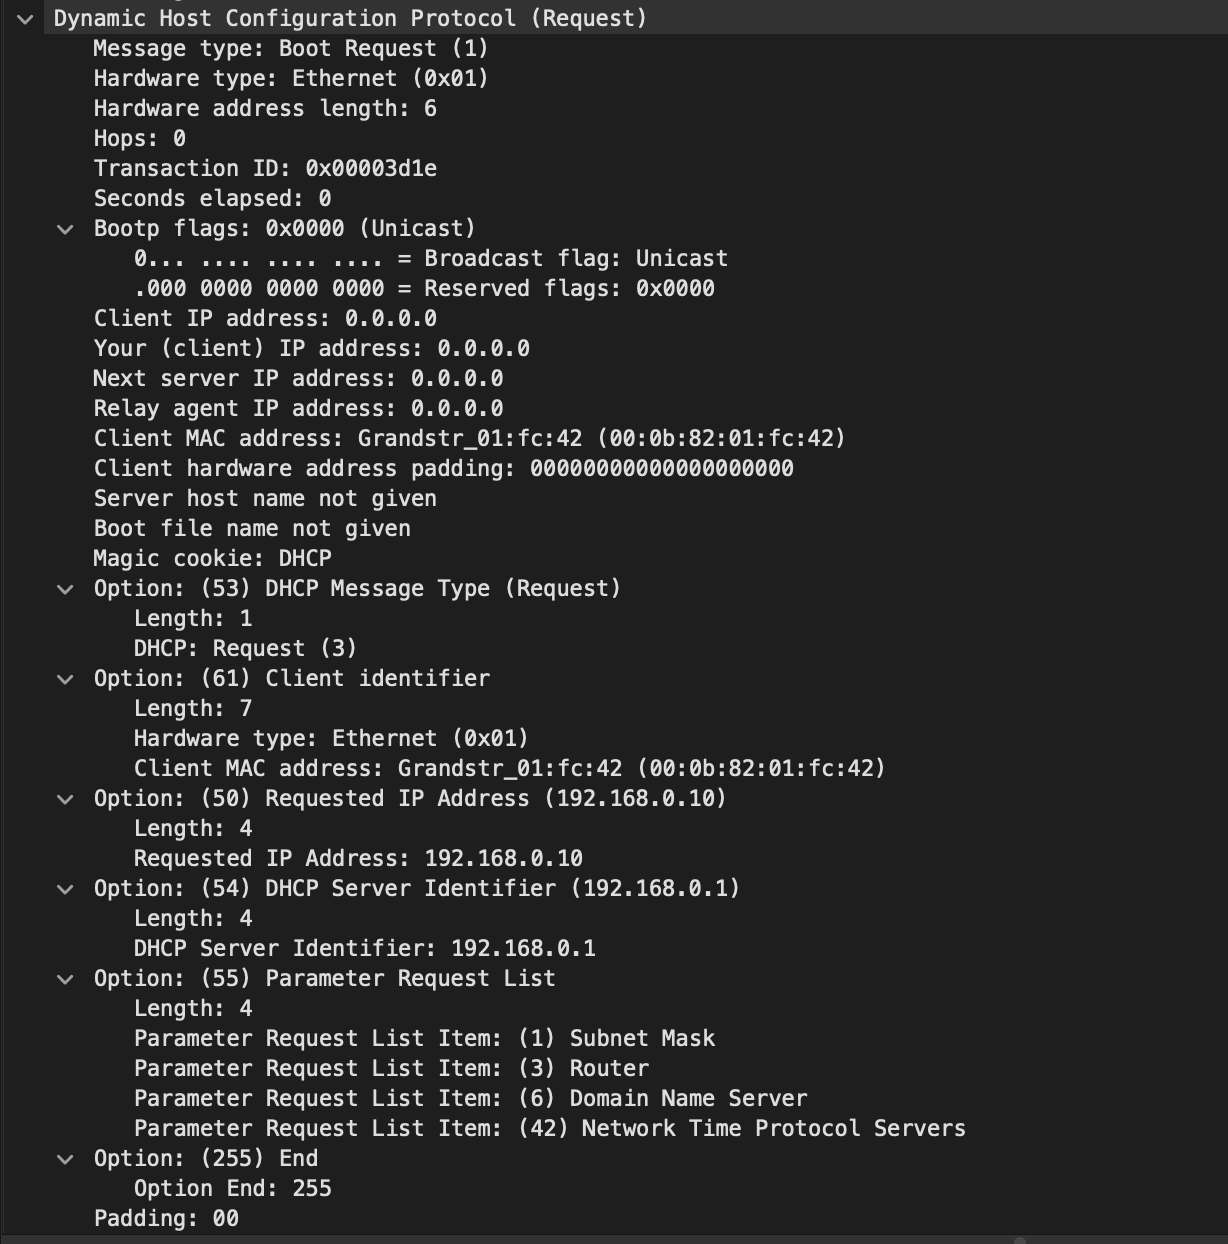Select the Network Time Protocol Servers item
Screen dimensions: 1228x1244
[549, 1128]
